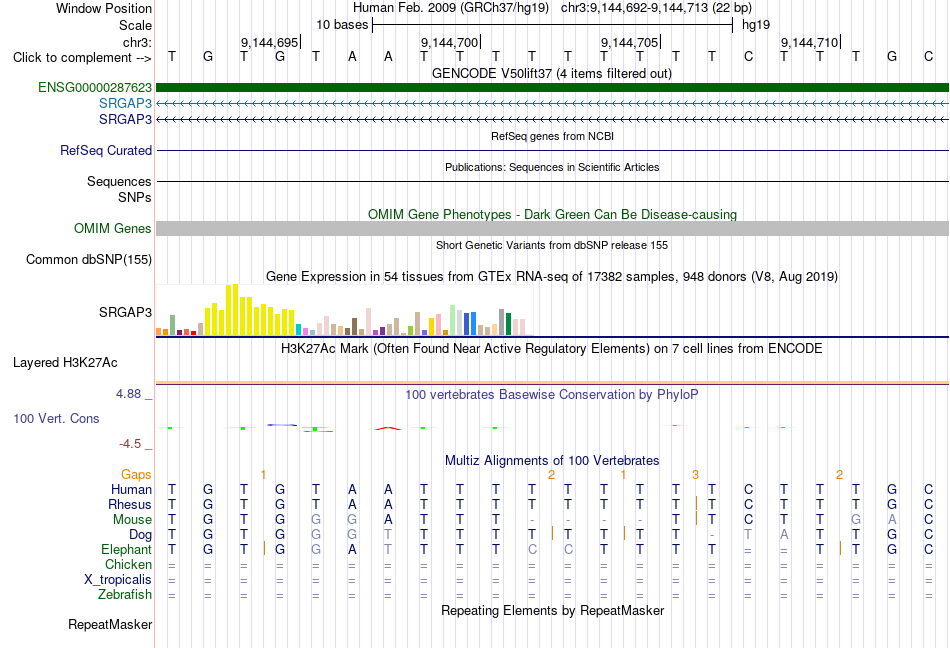Screen dimensions: 950x648
Task: Click the SRGAP3 GTEx track label
Action: (x=125, y=312)
